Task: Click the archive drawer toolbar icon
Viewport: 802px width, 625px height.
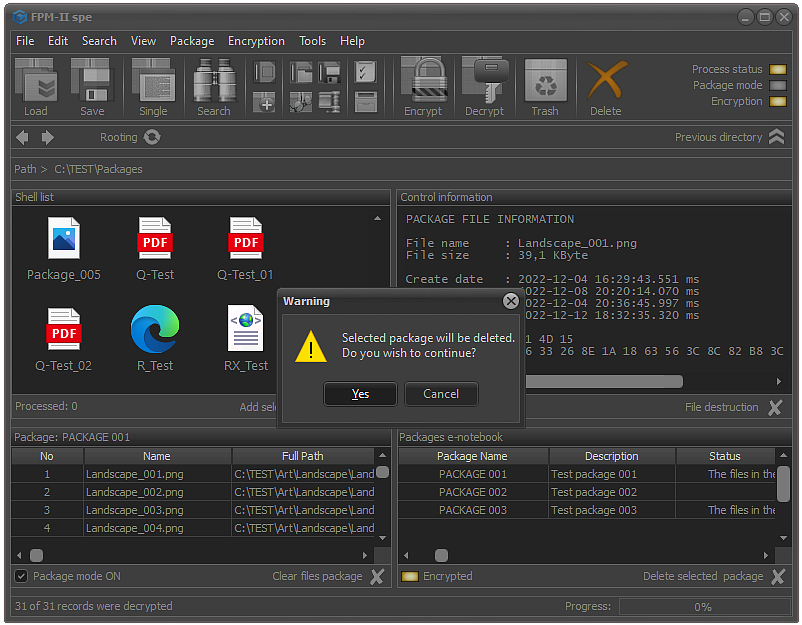Action: [x=366, y=102]
